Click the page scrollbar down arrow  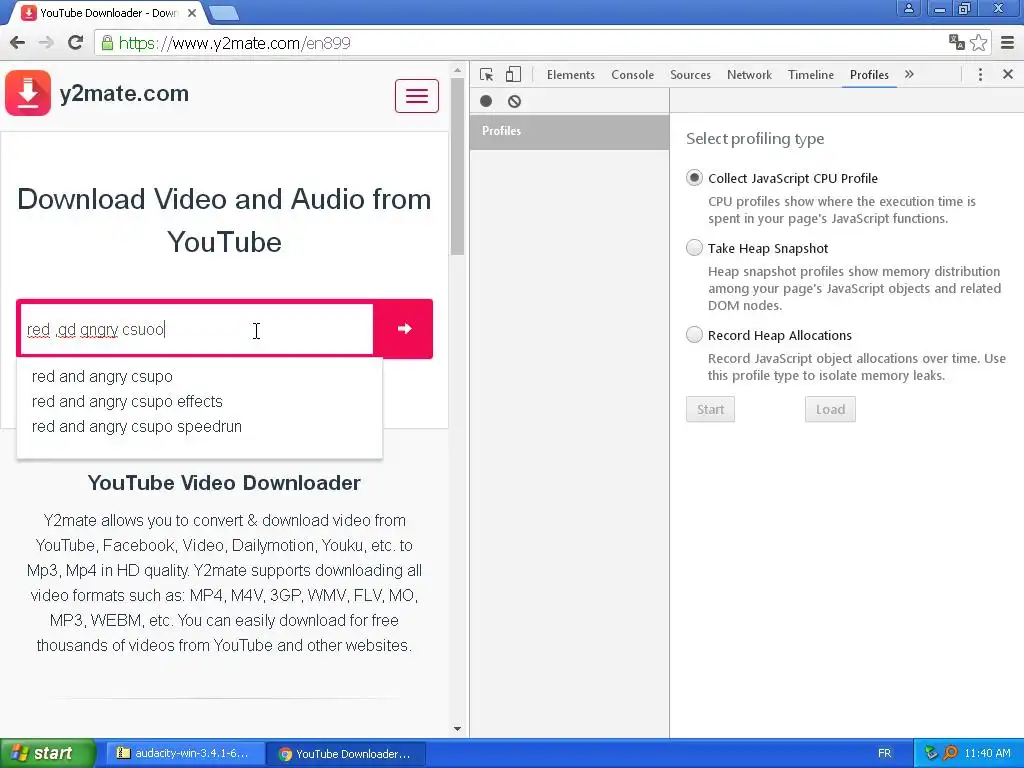[x=457, y=729]
